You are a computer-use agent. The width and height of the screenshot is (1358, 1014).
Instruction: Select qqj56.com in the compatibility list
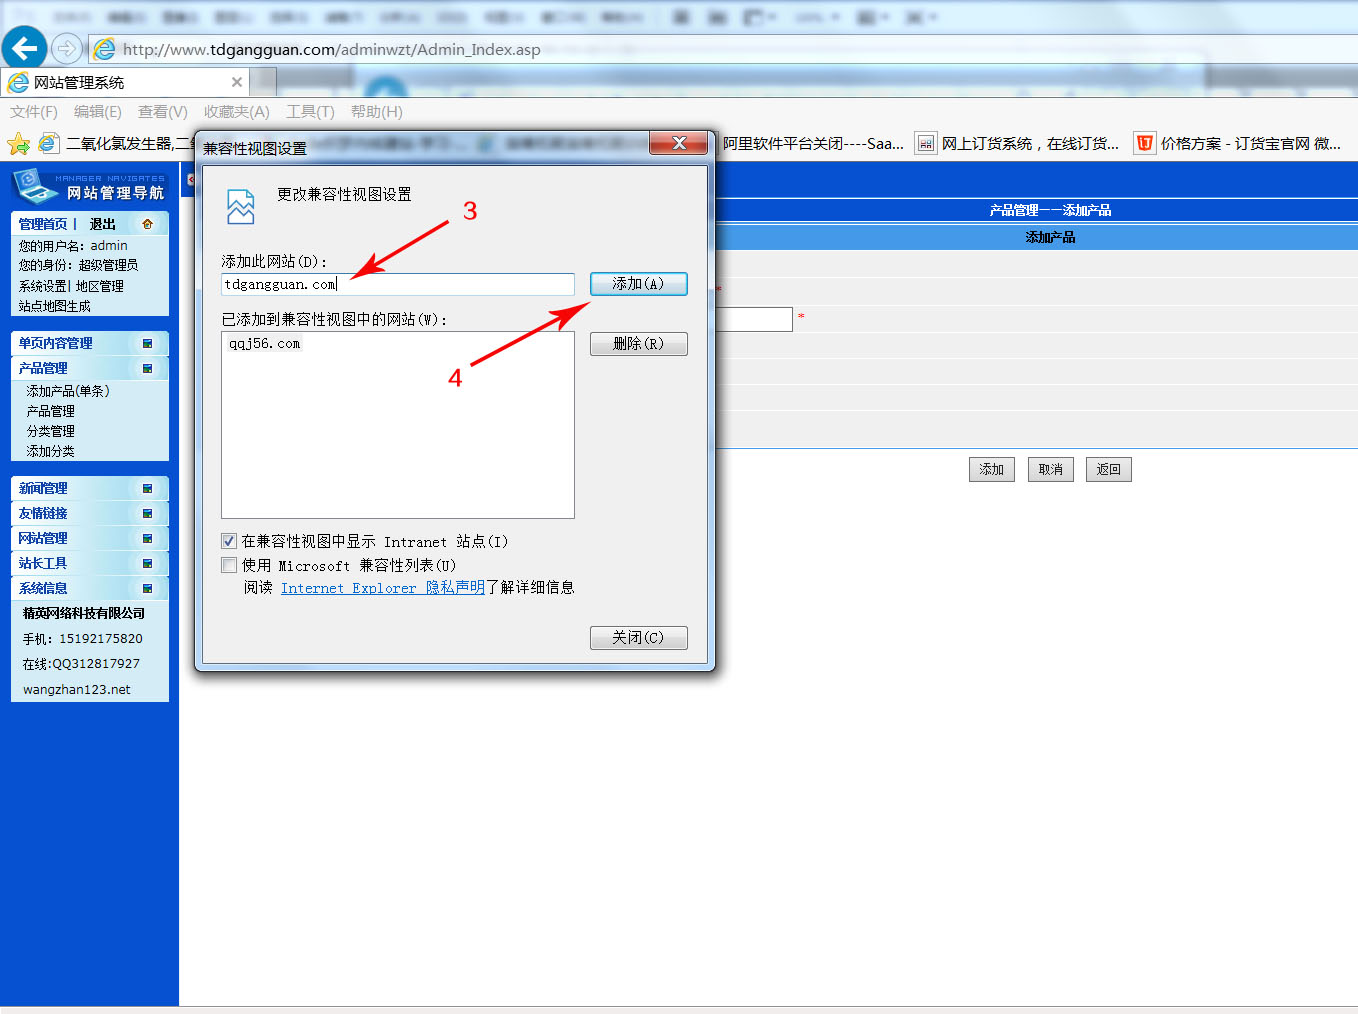click(265, 344)
